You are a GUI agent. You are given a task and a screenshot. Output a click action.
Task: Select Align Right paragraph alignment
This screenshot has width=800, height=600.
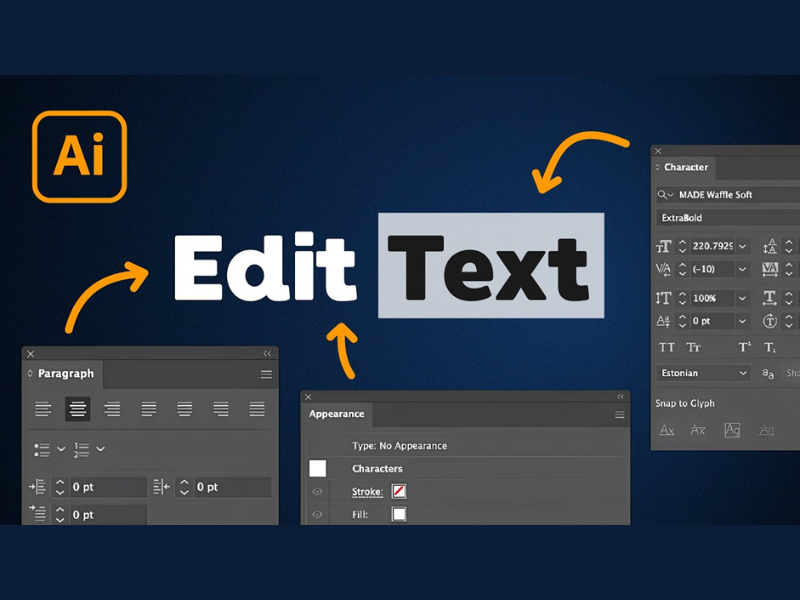click(112, 409)
